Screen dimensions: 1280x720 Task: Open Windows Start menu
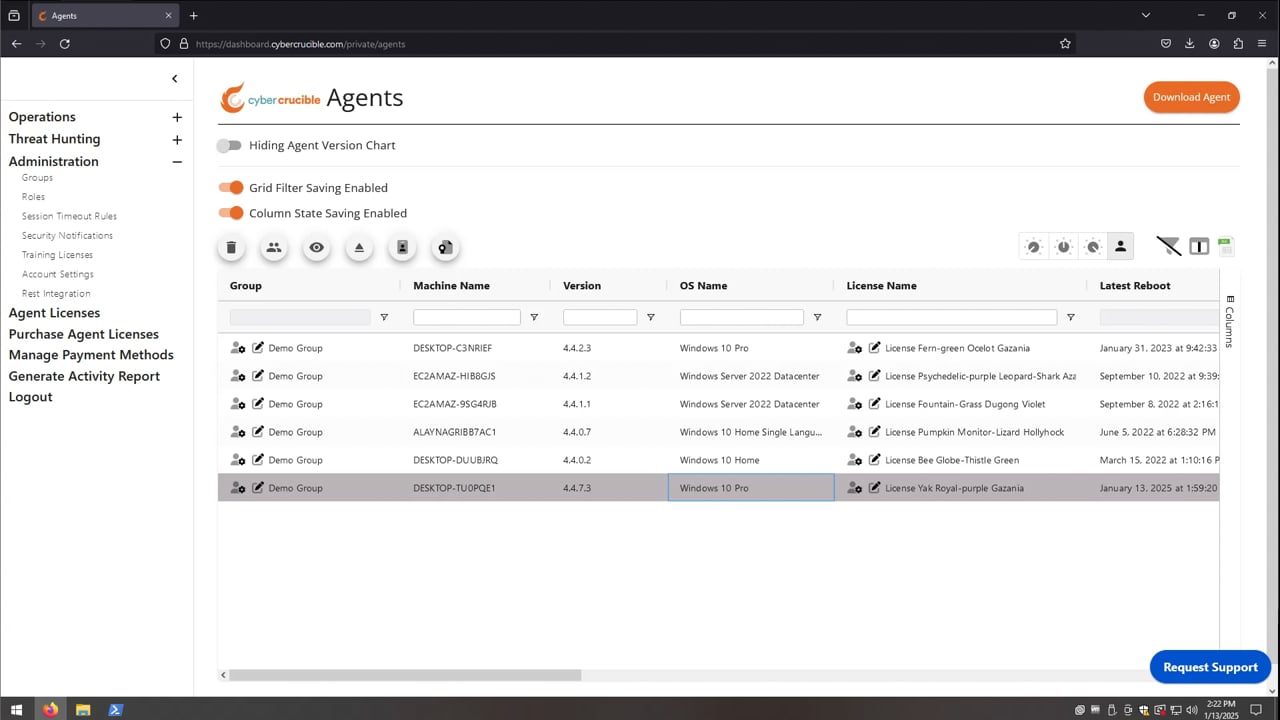16,710
